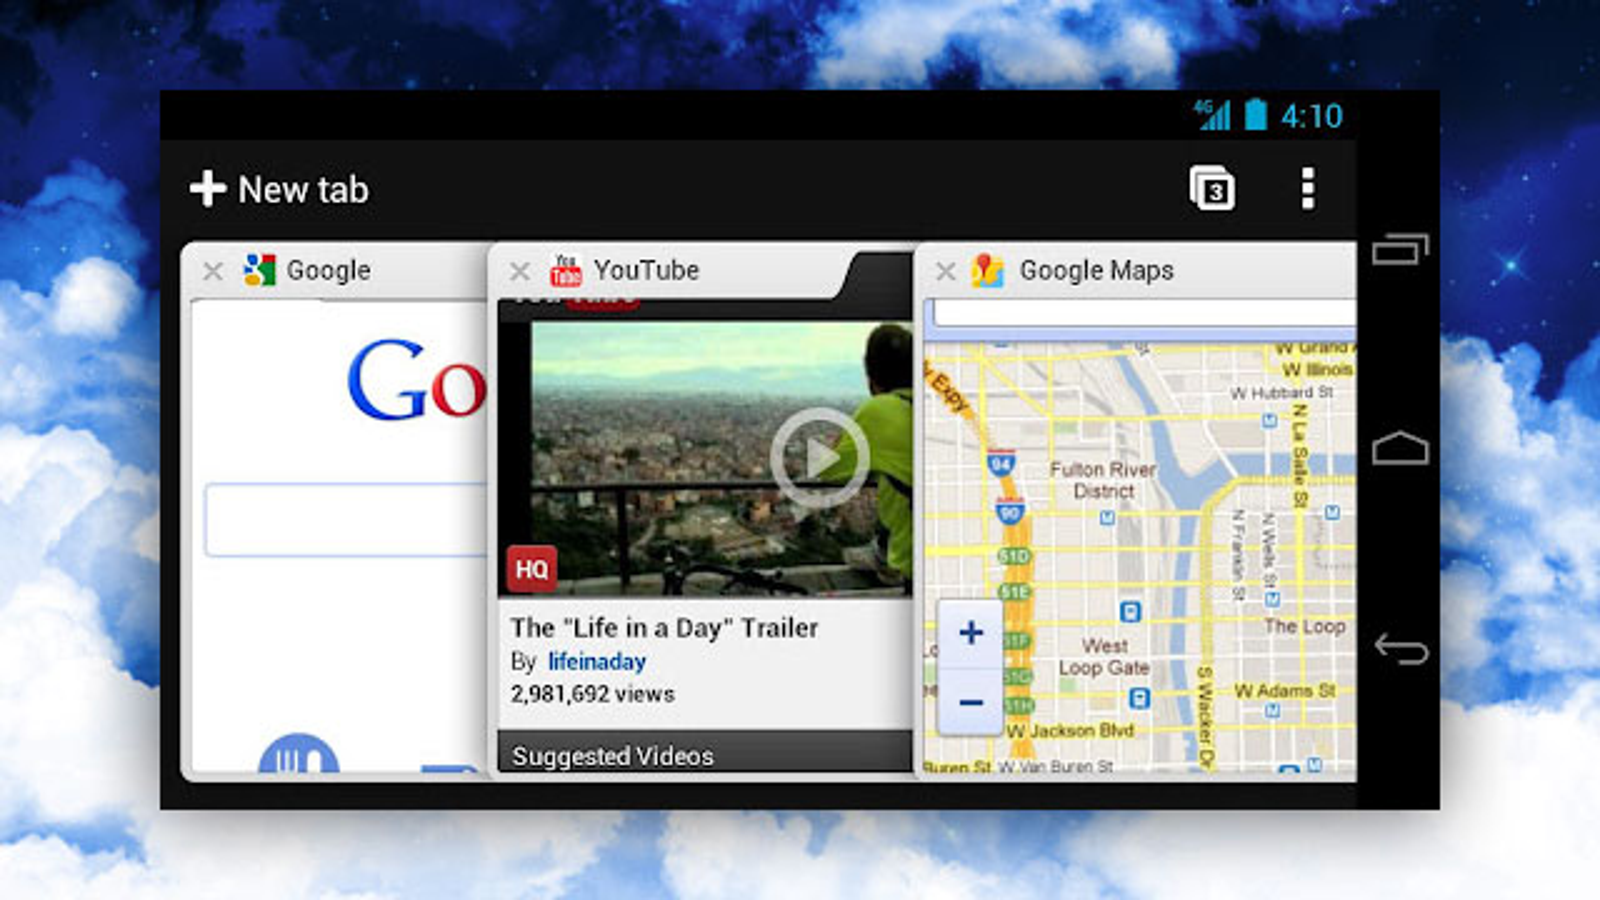This screenshot has width=1600, height=900.
Task: Click the Fulton River District map label
Action: [x=1103, y=480]
